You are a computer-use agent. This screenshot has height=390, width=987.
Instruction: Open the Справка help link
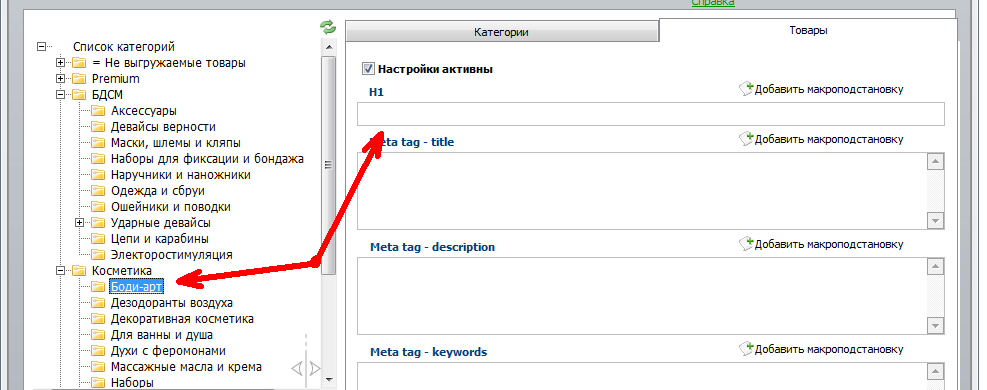(713, 3)
